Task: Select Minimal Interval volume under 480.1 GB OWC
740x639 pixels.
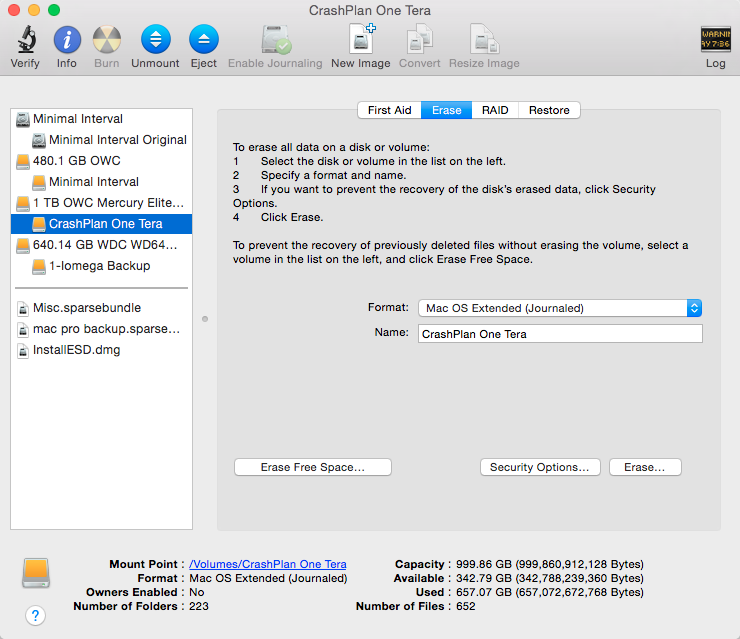Action: click(x=101, y=182)
